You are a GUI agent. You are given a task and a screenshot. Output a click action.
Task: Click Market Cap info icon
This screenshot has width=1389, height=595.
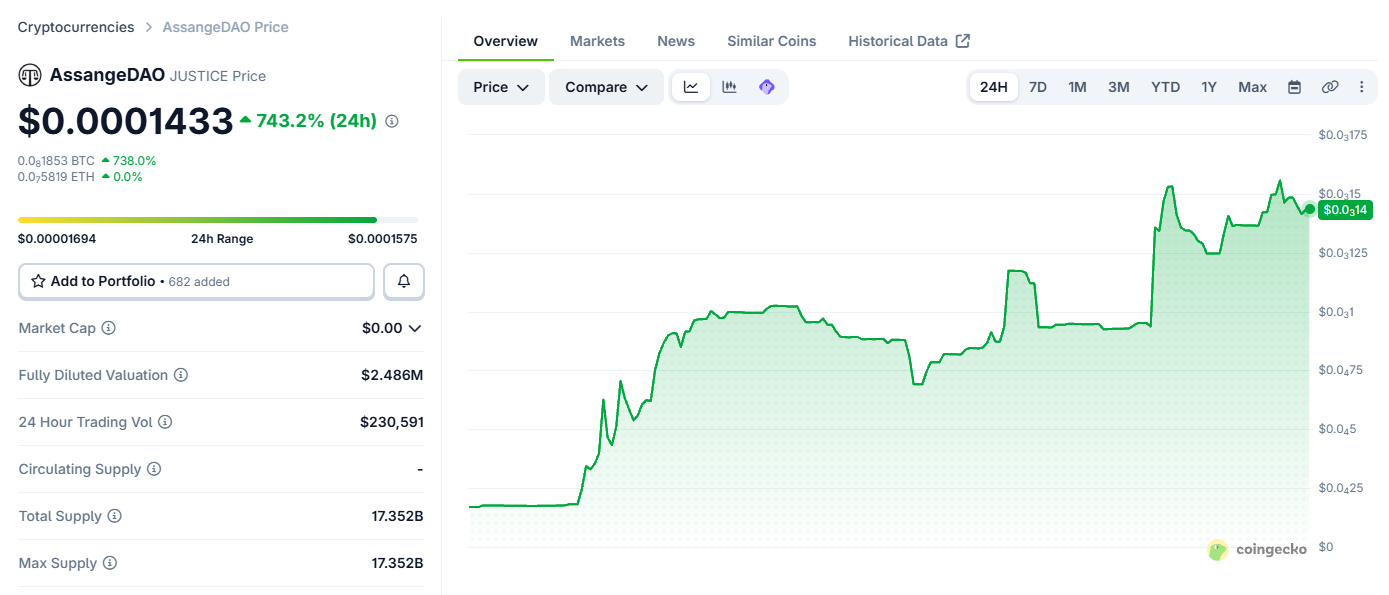(109, 328)
